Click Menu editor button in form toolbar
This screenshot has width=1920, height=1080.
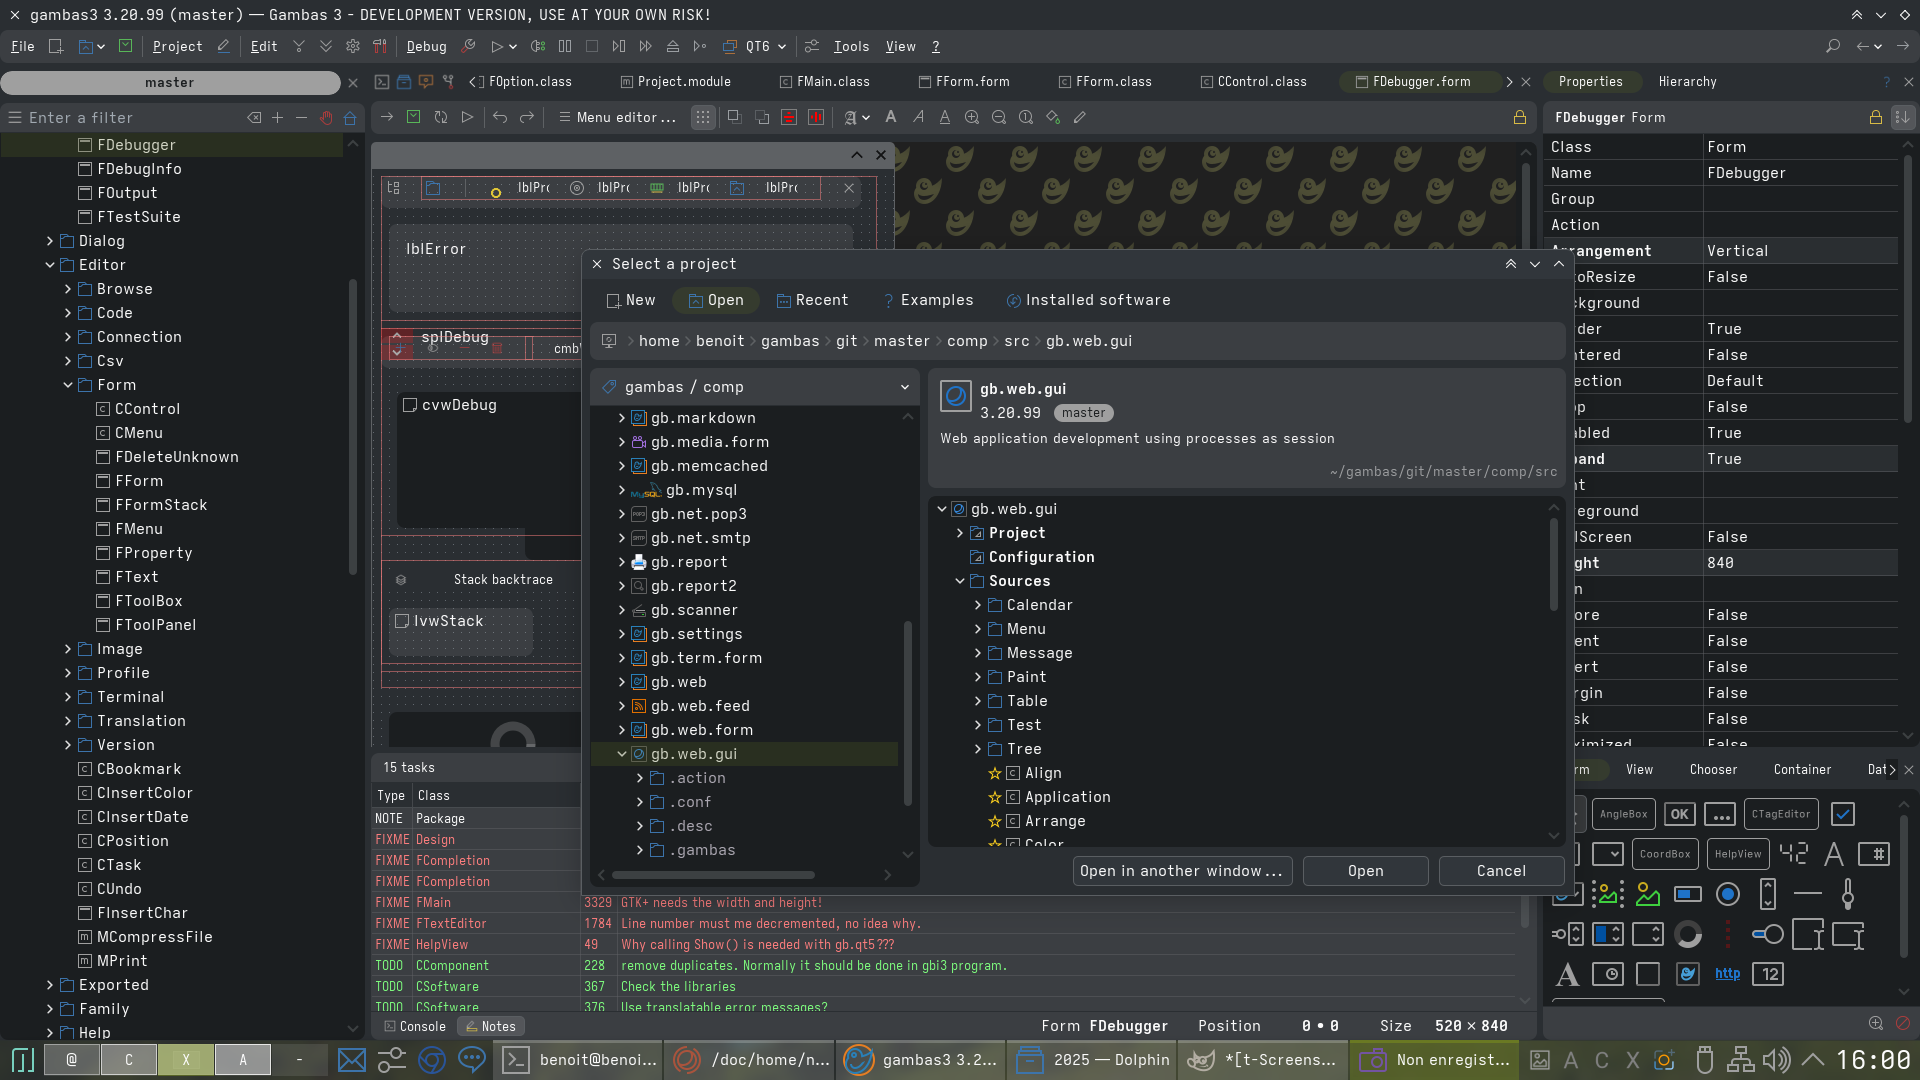tap(617, 118)
